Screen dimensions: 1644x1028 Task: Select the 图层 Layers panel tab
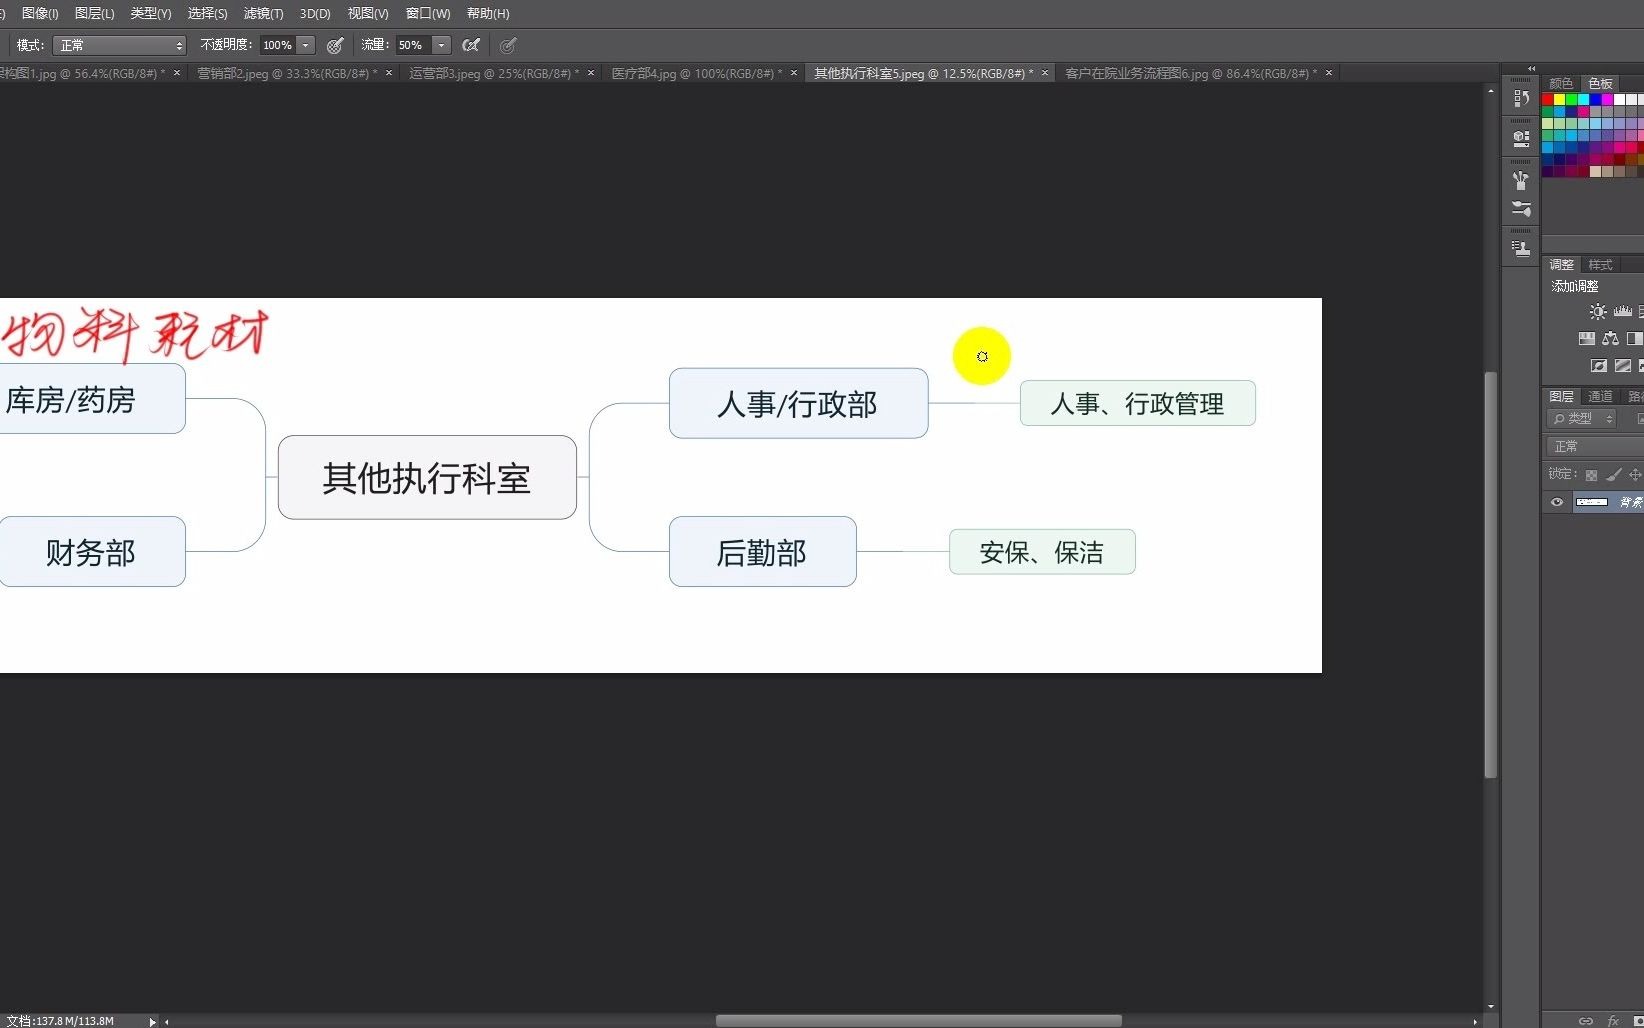[1561, 396]
